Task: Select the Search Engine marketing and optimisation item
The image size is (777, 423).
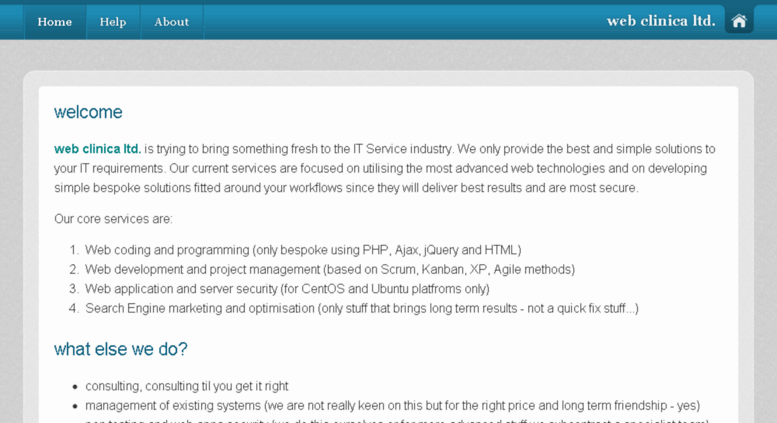Action: pyautogui.click(x=362, y=309)
